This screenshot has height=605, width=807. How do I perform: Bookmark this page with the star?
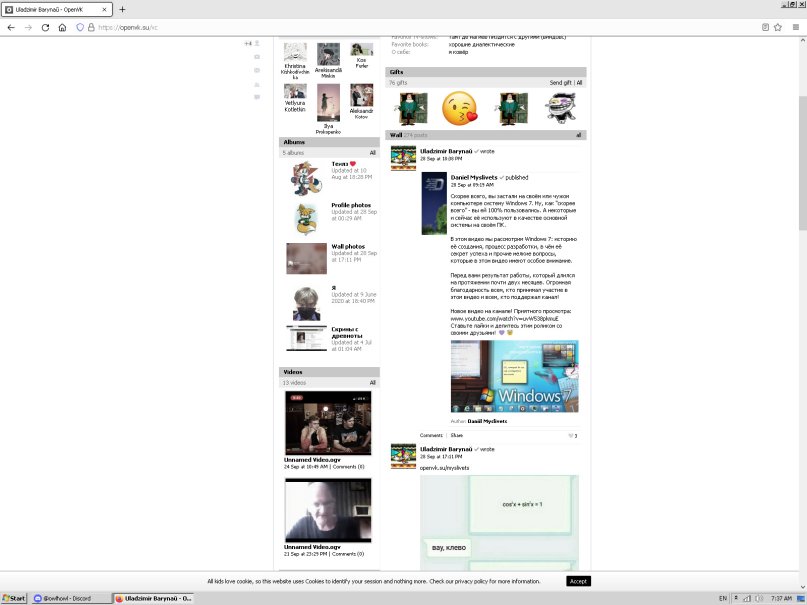(x=778, y=27)
